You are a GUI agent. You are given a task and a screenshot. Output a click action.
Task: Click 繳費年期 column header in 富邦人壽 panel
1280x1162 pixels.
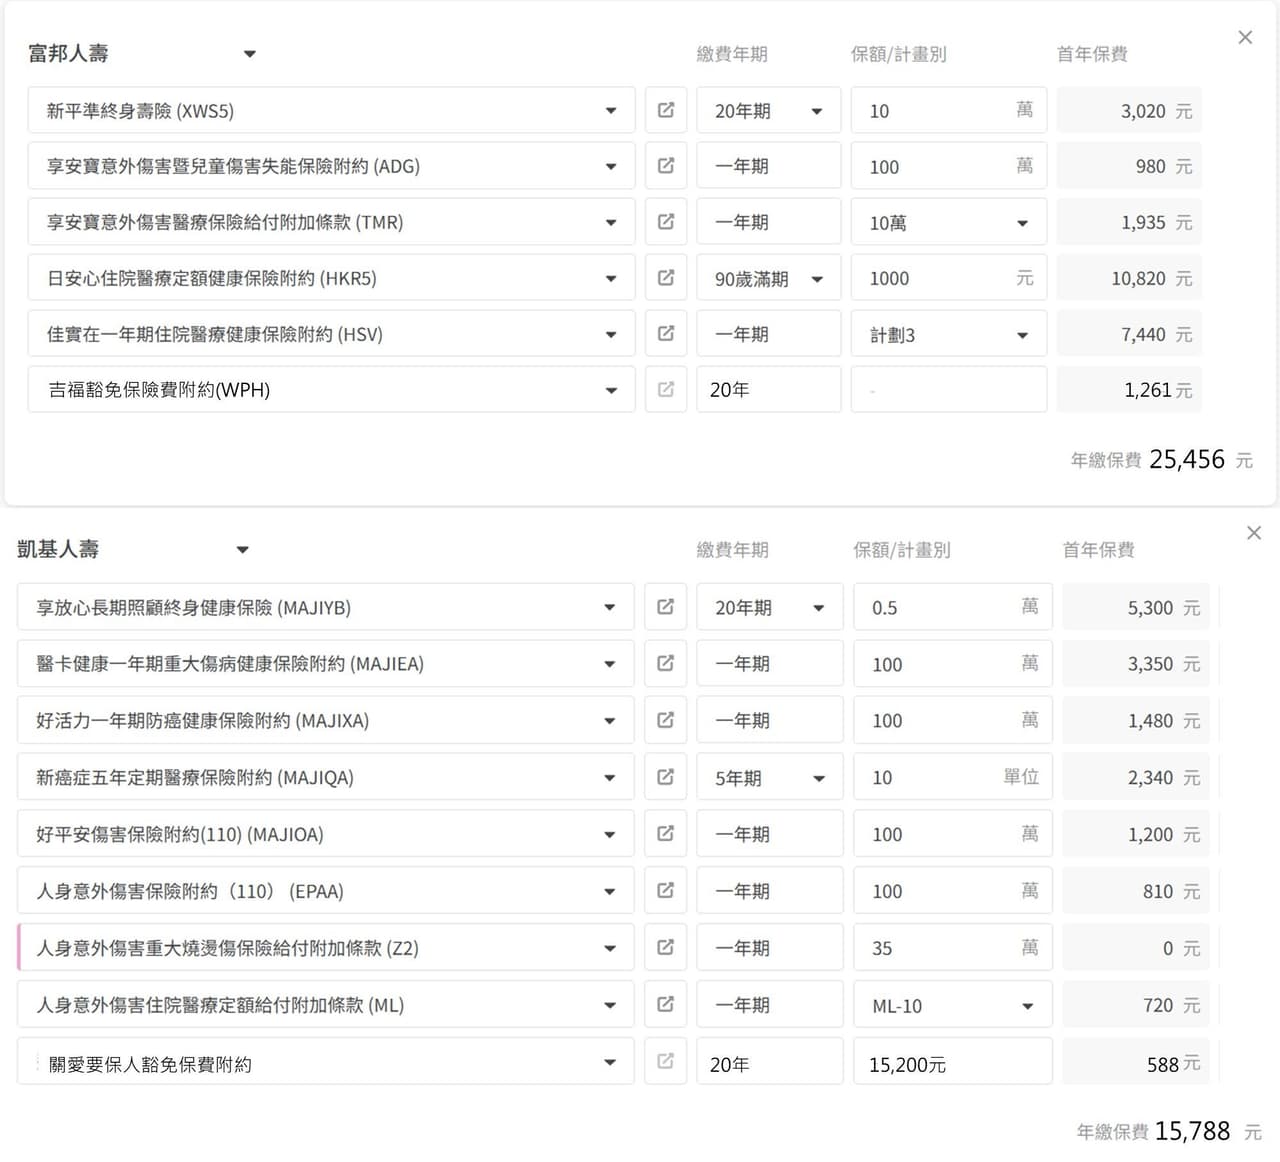click(732, 54)
